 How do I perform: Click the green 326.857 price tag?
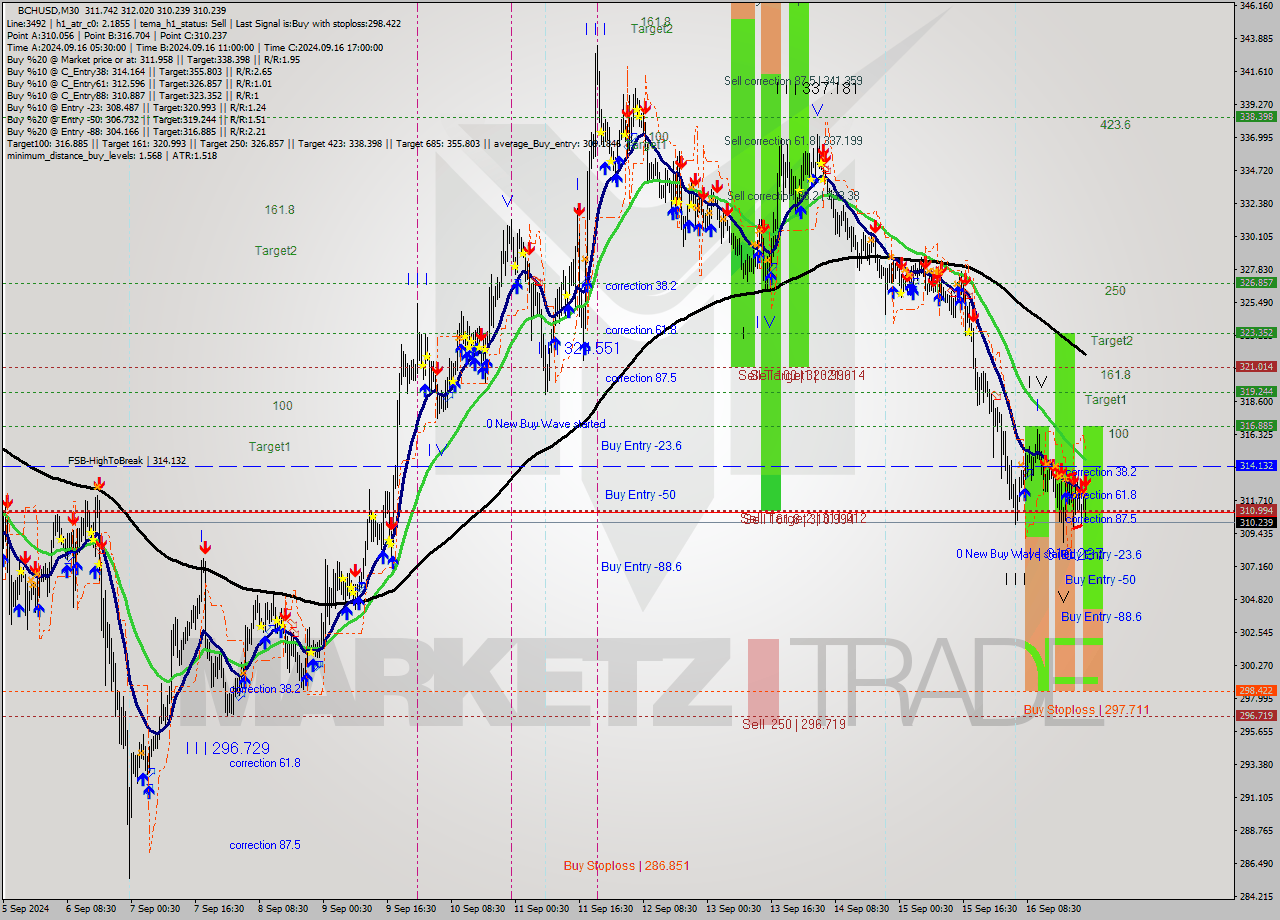pos(1255,283)
